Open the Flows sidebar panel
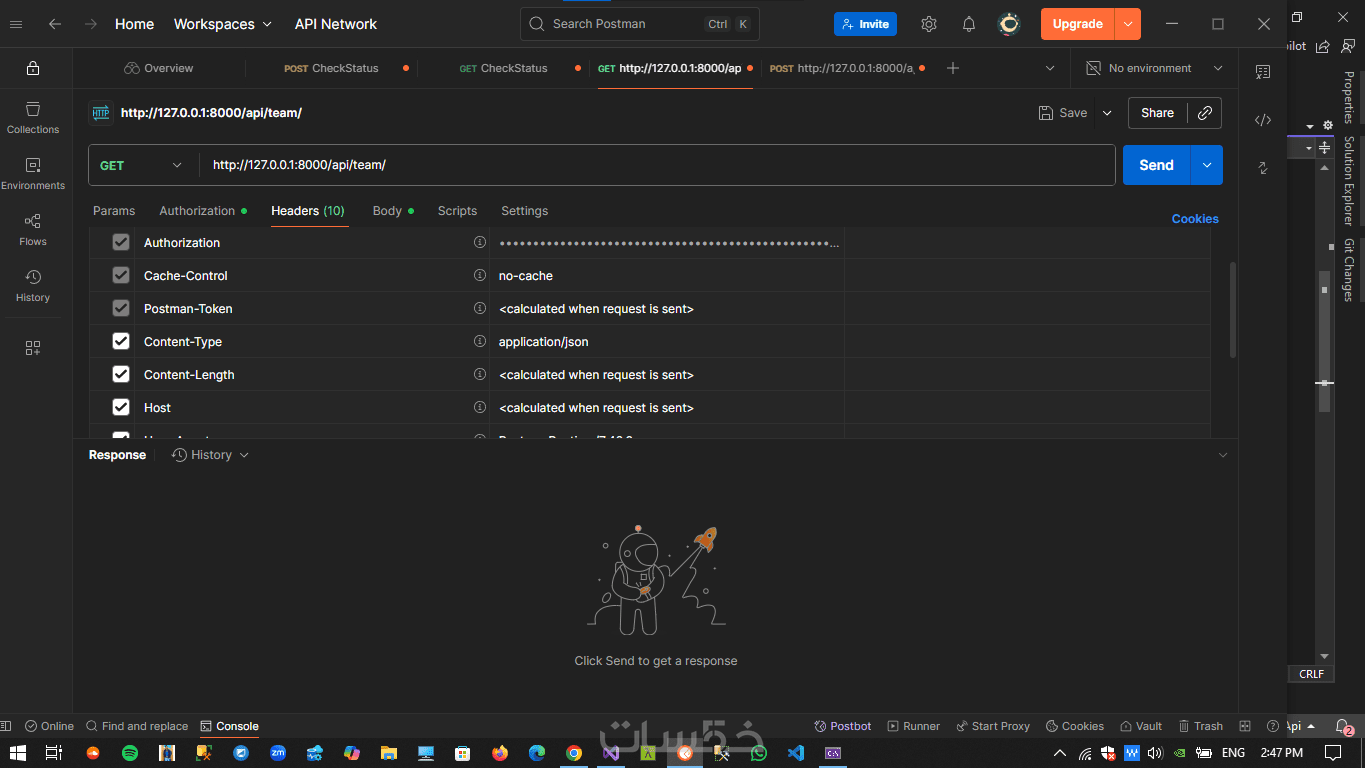Viewport: 1365px width, 768px height. [33, 229]
